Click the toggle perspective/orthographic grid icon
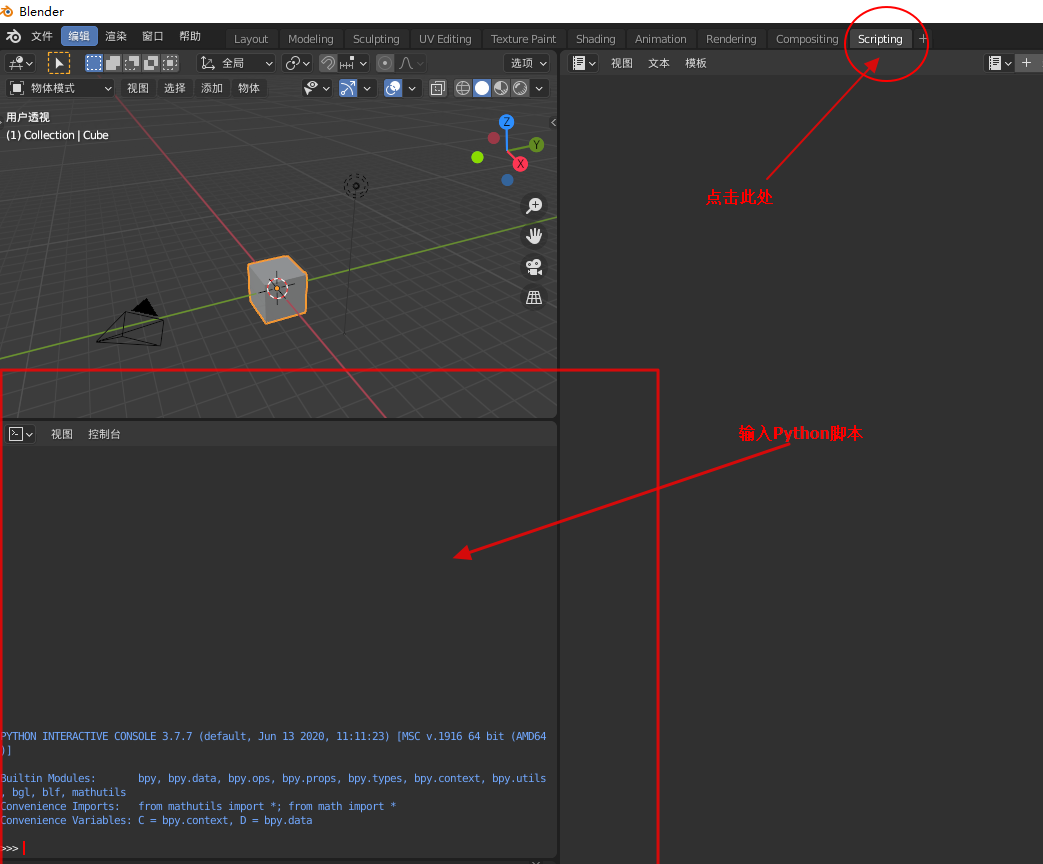Viewport: 1043px width, 864px height. [534, 297]
